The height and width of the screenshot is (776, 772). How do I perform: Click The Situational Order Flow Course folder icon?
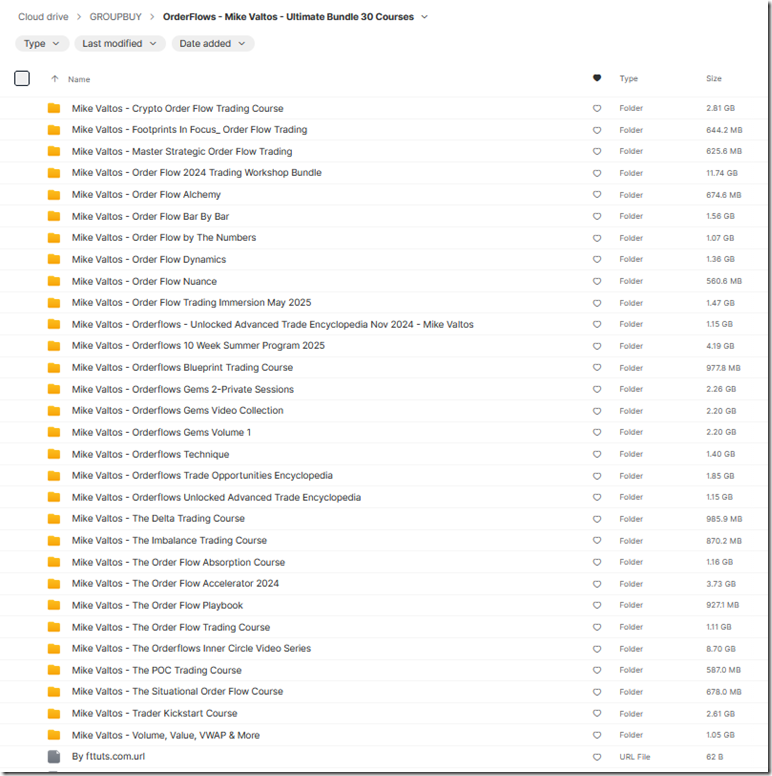pos(54,691)
